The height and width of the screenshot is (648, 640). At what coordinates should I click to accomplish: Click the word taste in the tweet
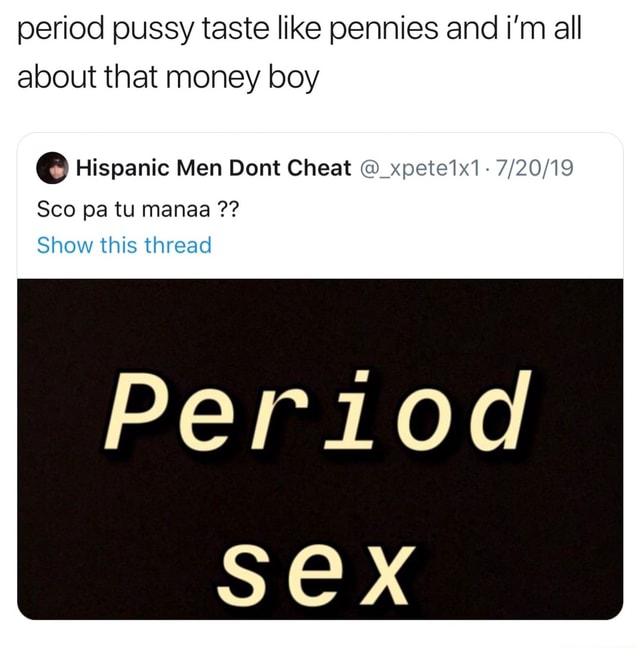coord(235,30)
